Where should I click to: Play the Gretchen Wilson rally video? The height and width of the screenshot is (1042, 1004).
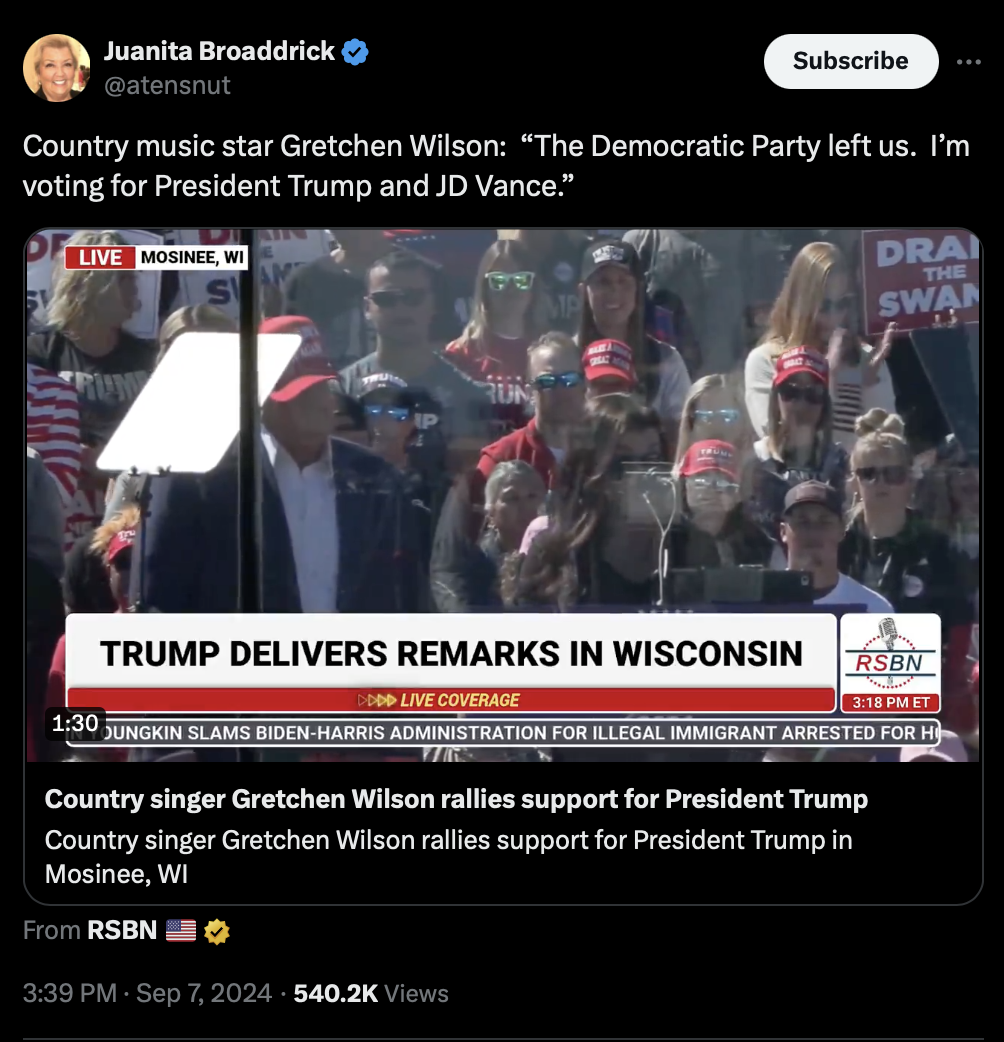coord(503,495)
